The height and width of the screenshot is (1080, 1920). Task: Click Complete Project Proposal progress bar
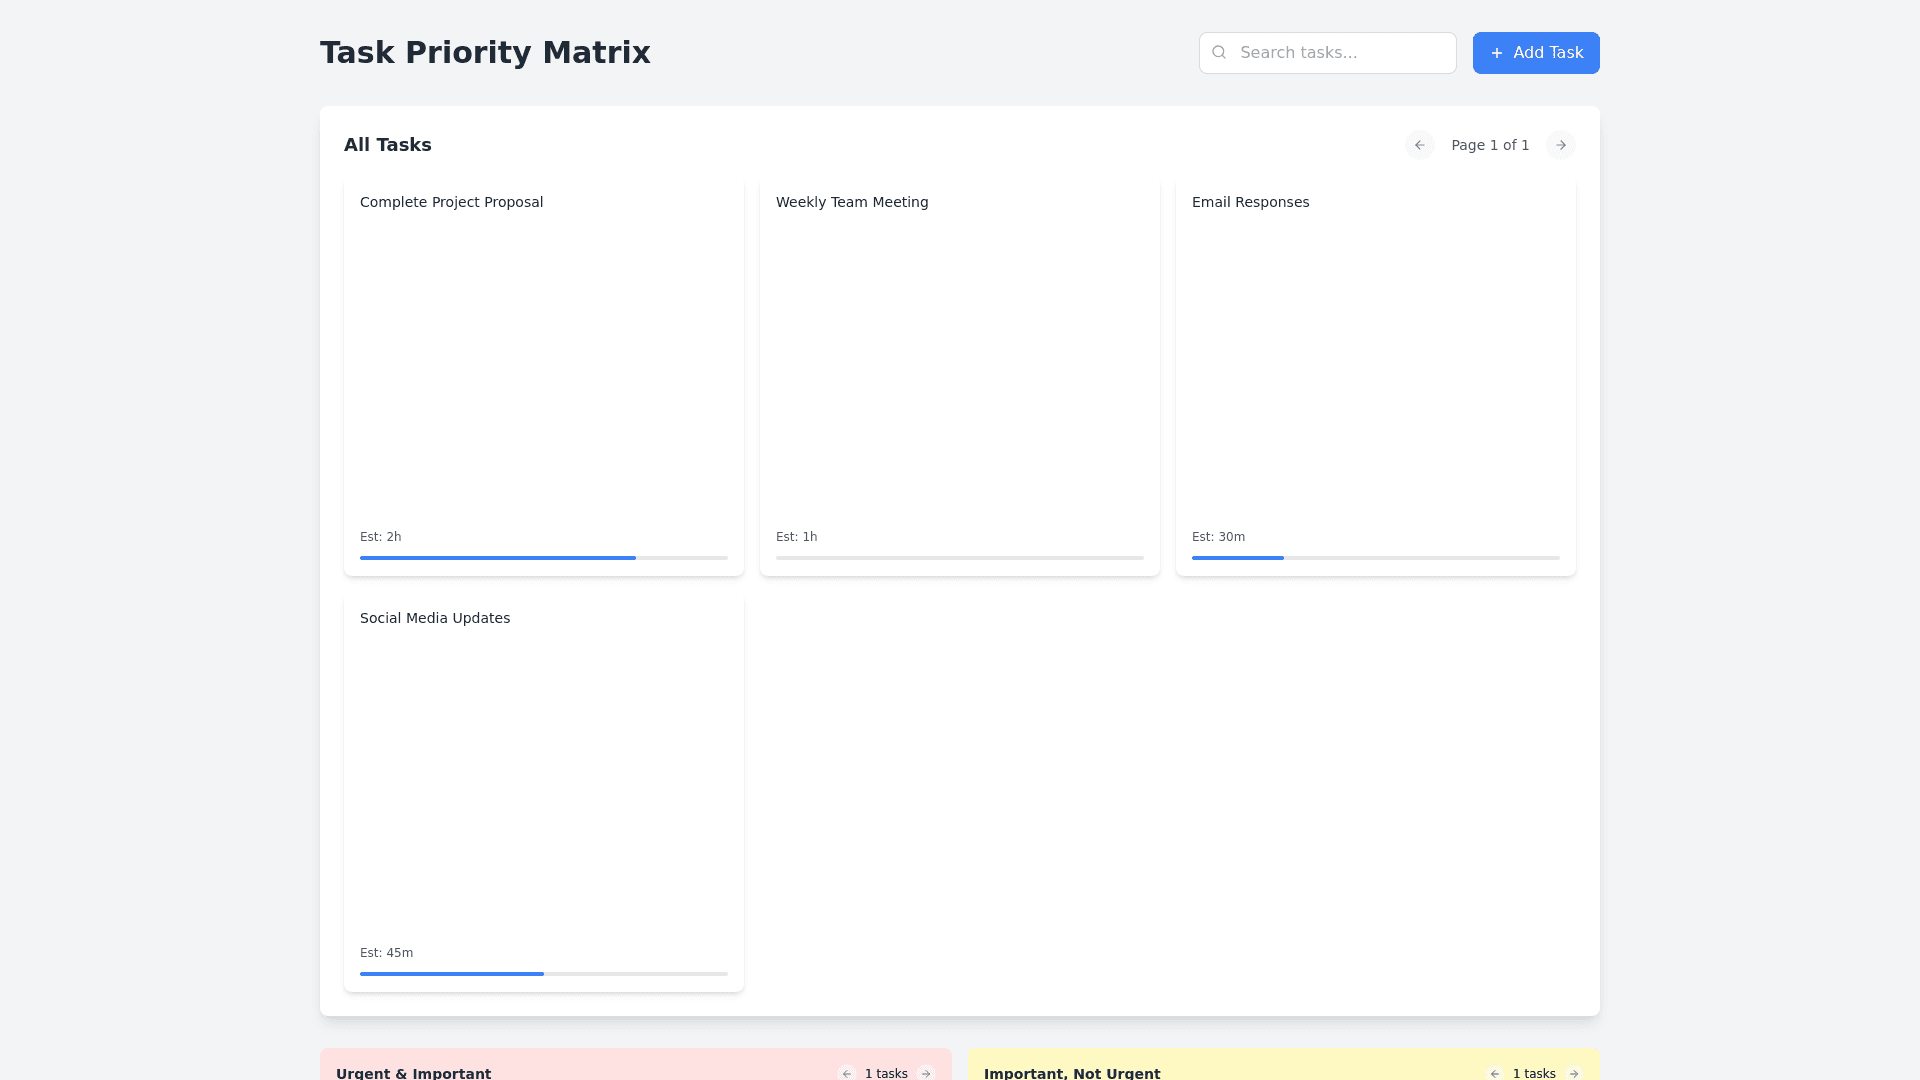(543, 558)
